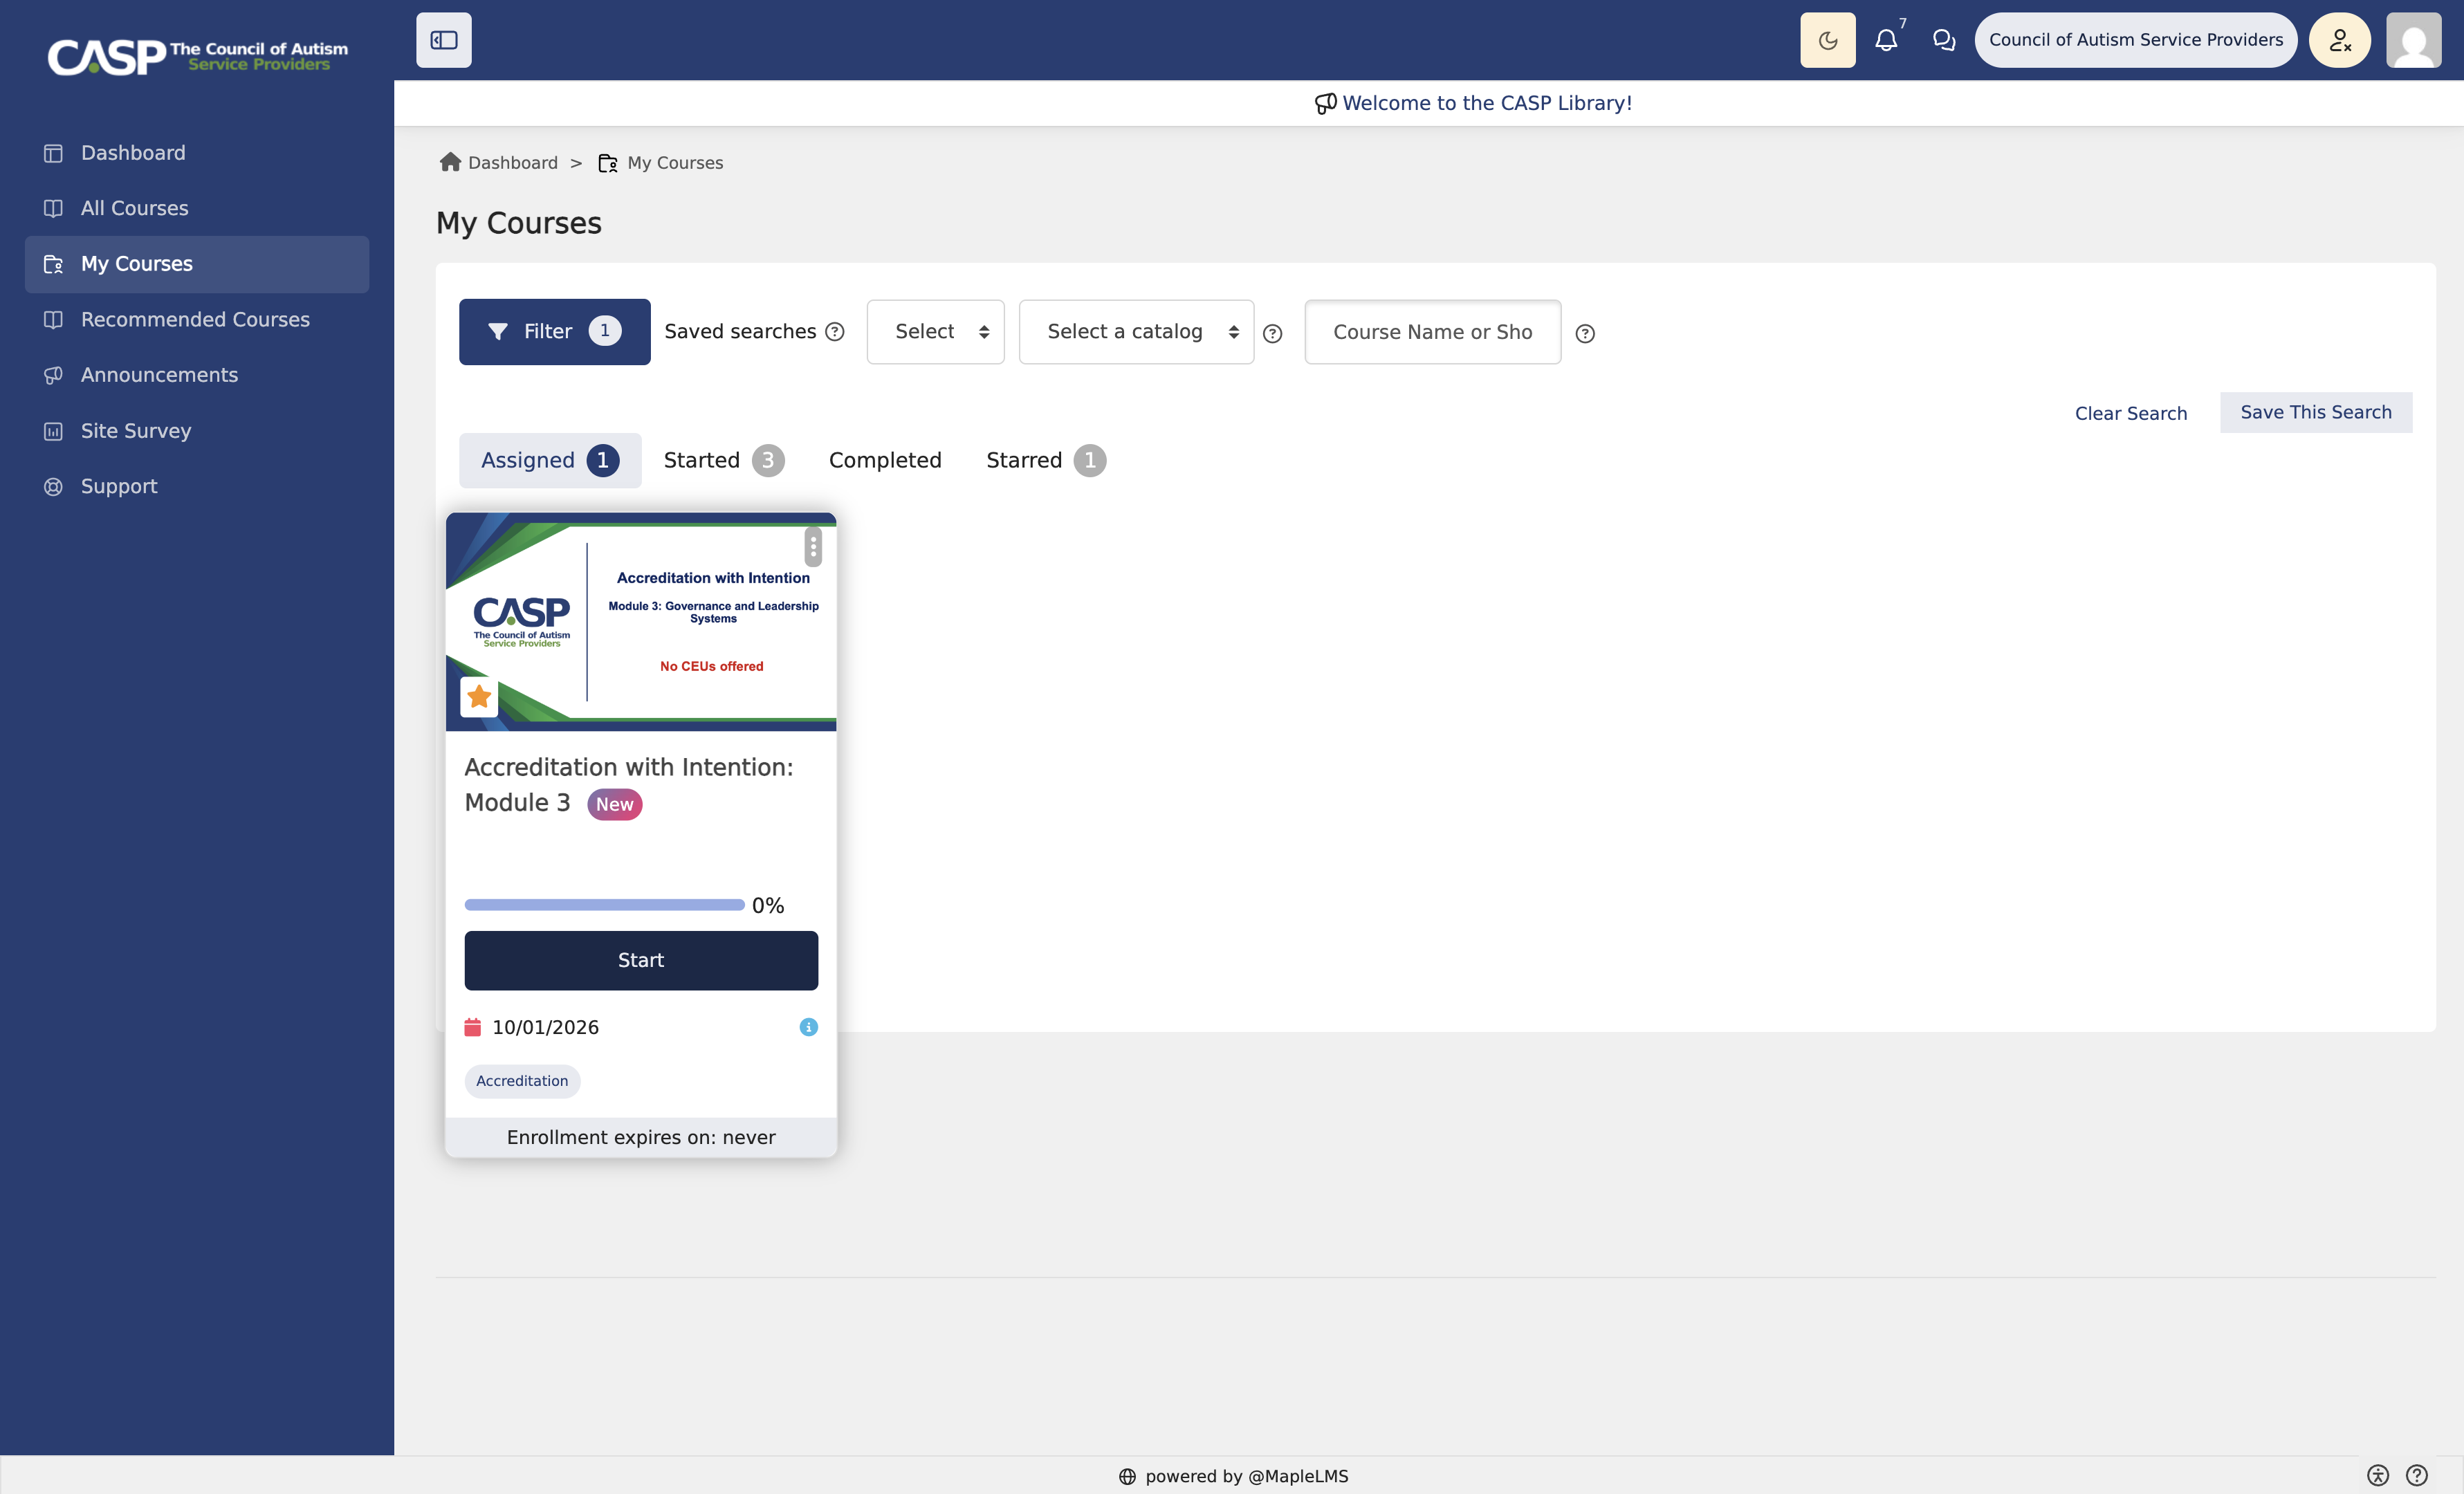Toggle the star on Accreditation course card

(x=479, y=696)
